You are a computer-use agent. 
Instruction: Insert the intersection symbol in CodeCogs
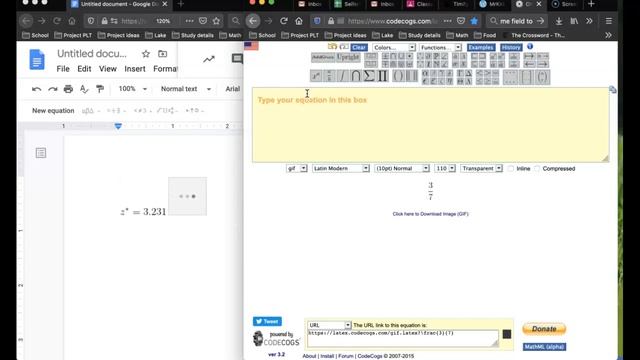(x=356, y=76)
